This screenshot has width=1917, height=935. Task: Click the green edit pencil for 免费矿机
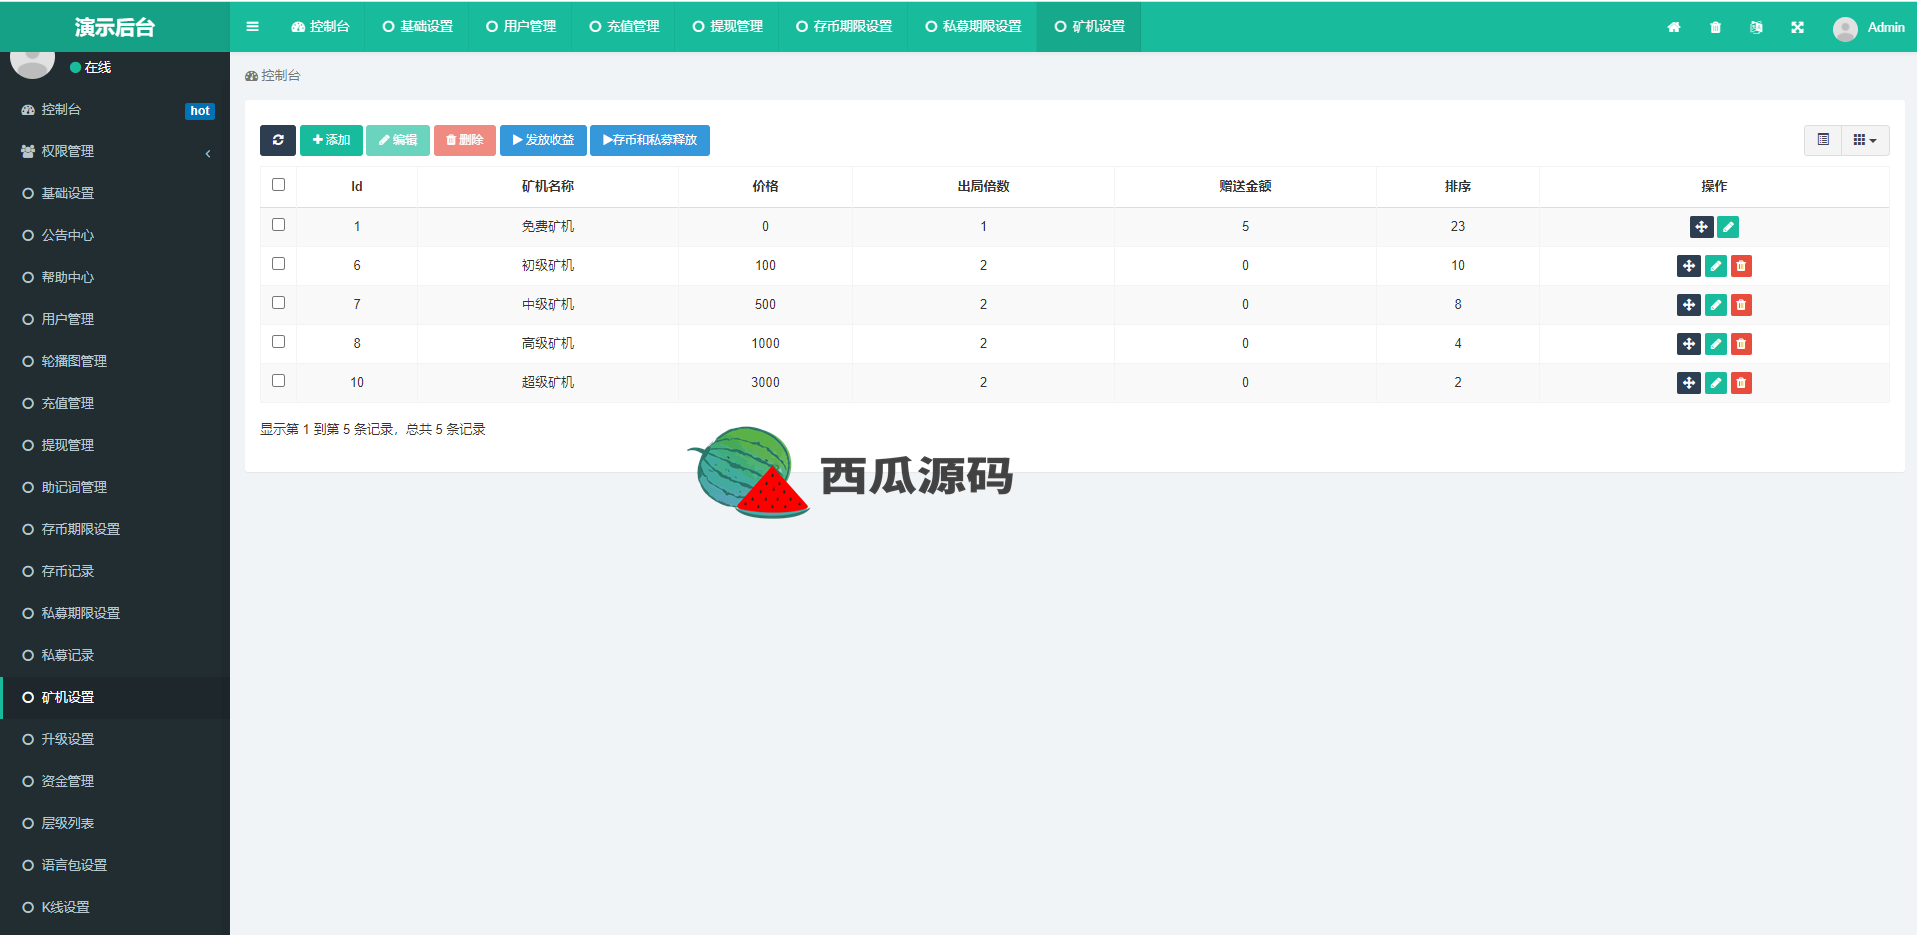coord(1727,227)
